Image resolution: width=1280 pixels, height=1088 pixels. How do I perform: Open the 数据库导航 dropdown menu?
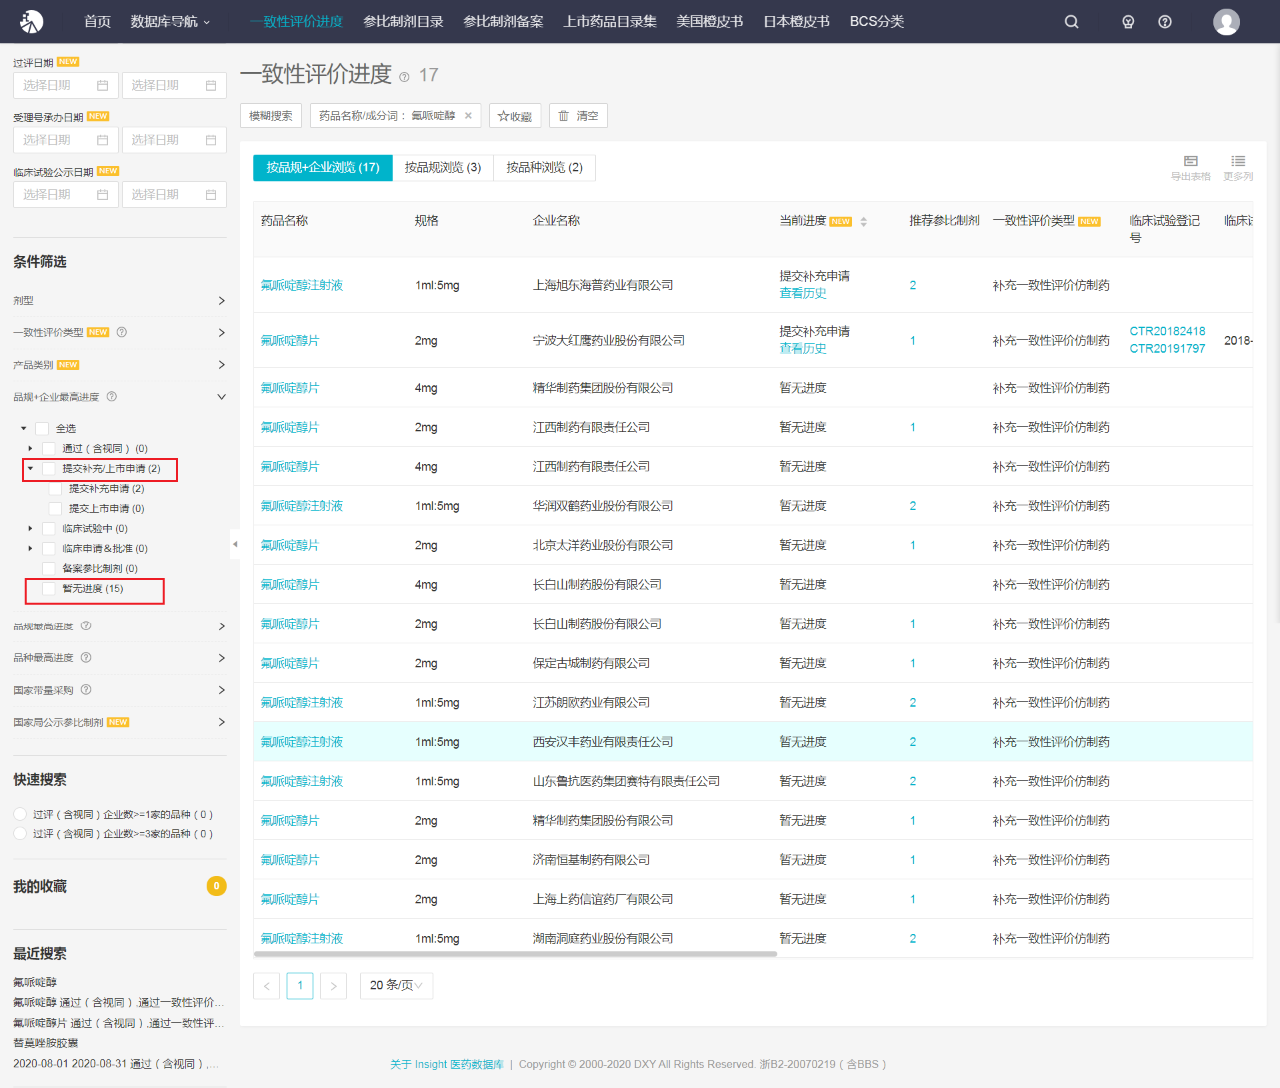(170, 21)
